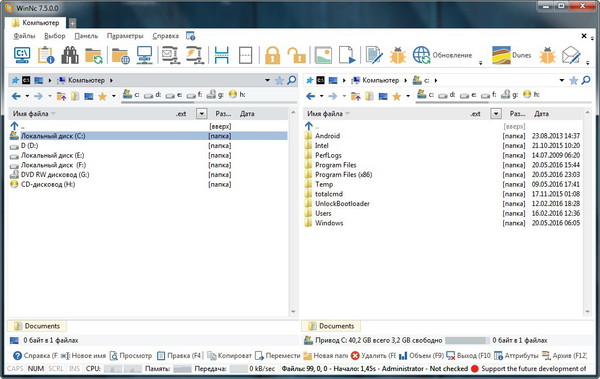Click the Удалить (F8) button
The width and height of the screenshot is (600, 379).
(373, 356)
